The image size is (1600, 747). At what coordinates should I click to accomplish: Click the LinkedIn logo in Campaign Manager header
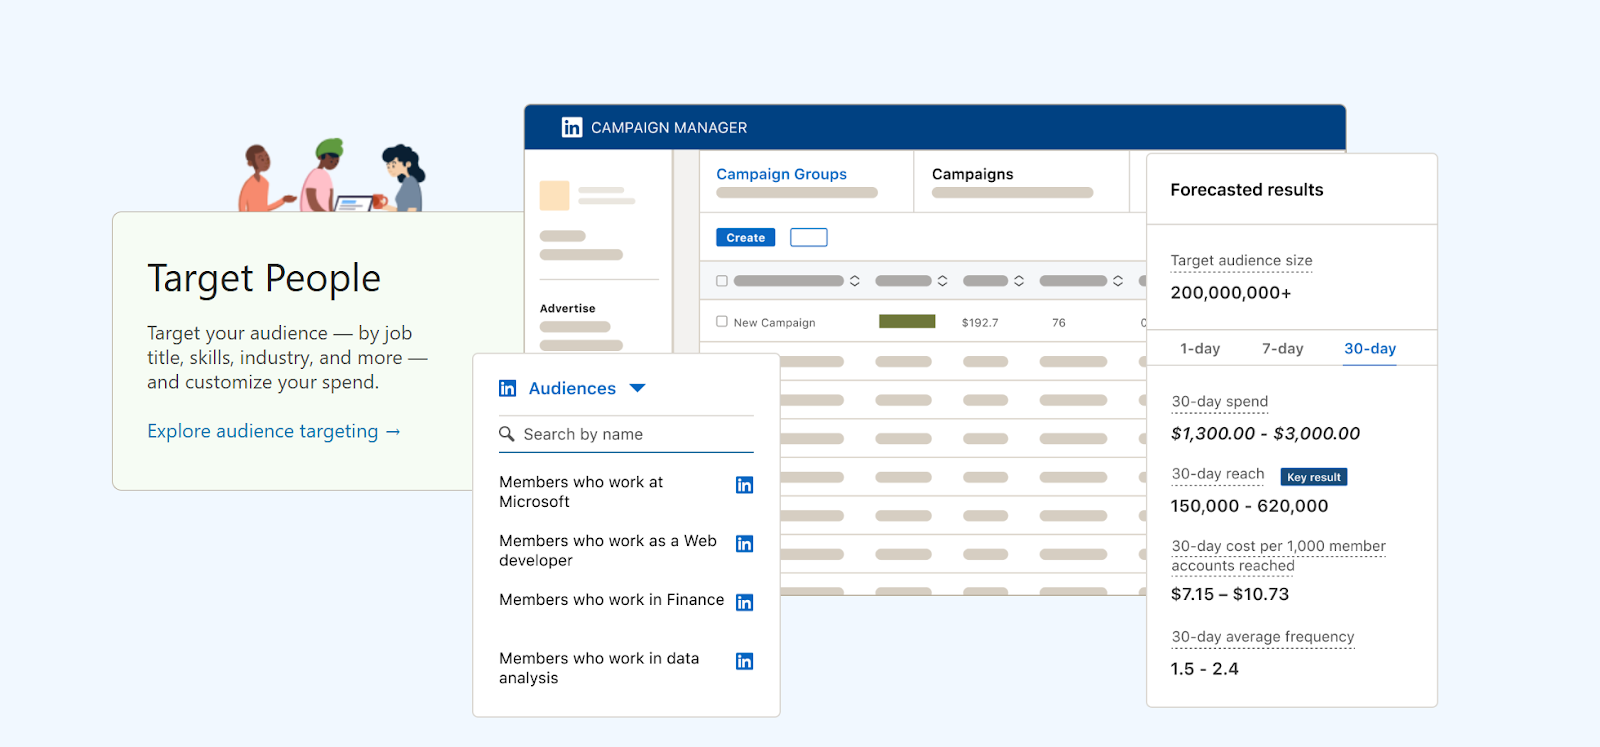click(572, 127)
